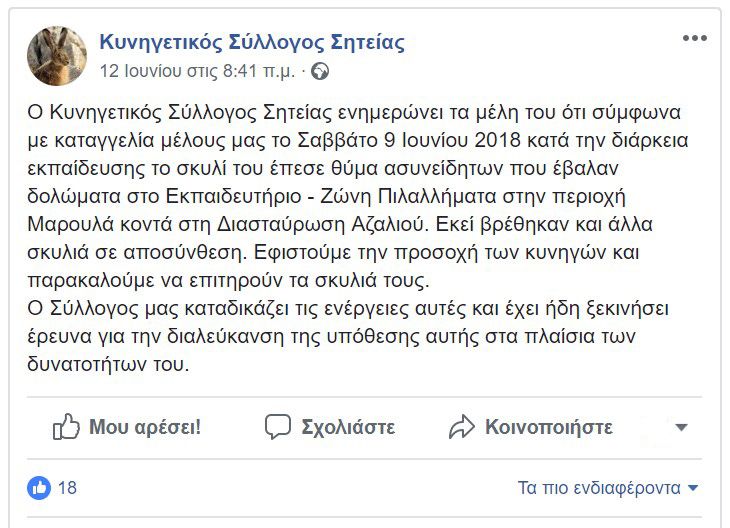730x528 pixels.
Task: Click the speech bubble comment icon
Action: tap(277, 427)
